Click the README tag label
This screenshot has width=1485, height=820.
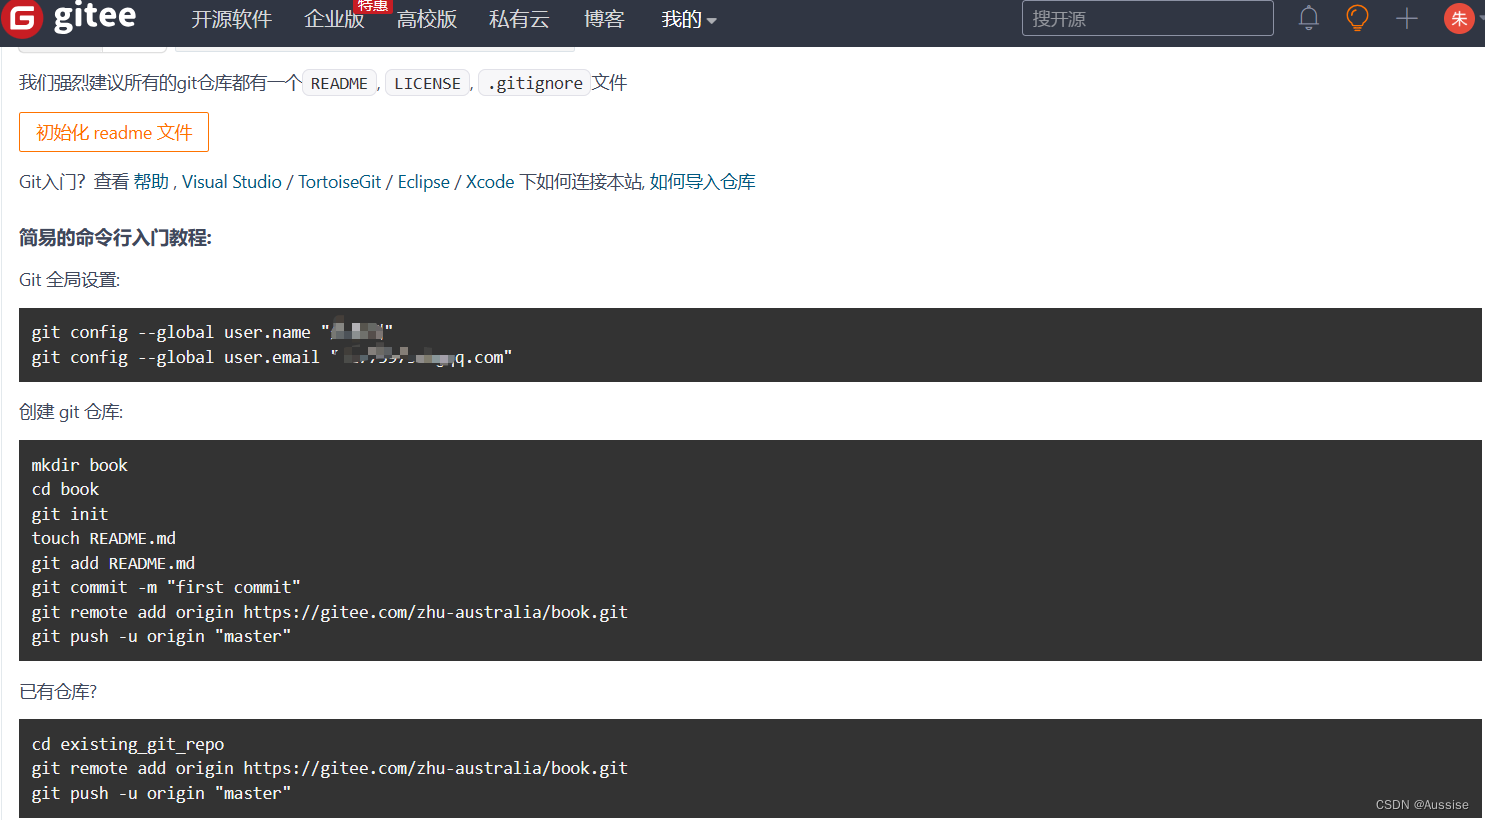tap(339, 83)
